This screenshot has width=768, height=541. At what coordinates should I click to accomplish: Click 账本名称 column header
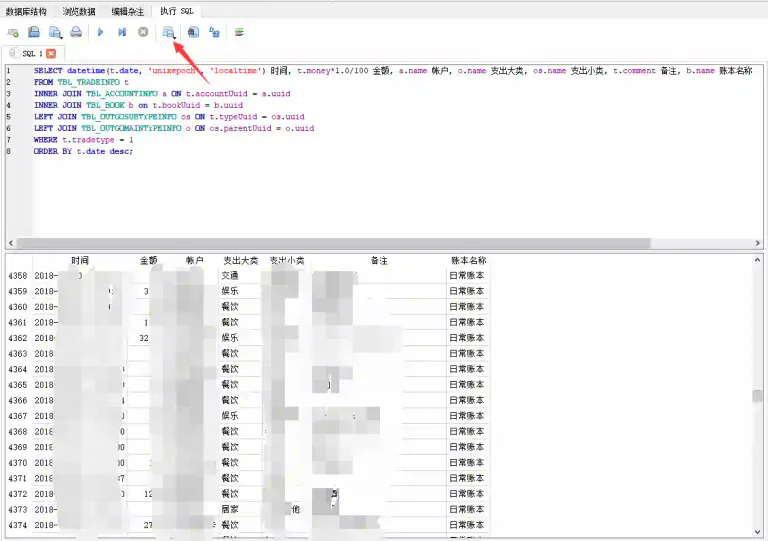tap(468, 260)
